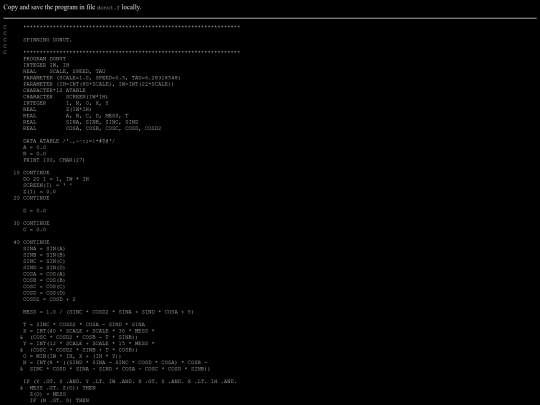Click the PARAMETER line defining IW=INT(80*SCALE)
This screenshot has width=540, height=405.
click(x=98, y=84)
